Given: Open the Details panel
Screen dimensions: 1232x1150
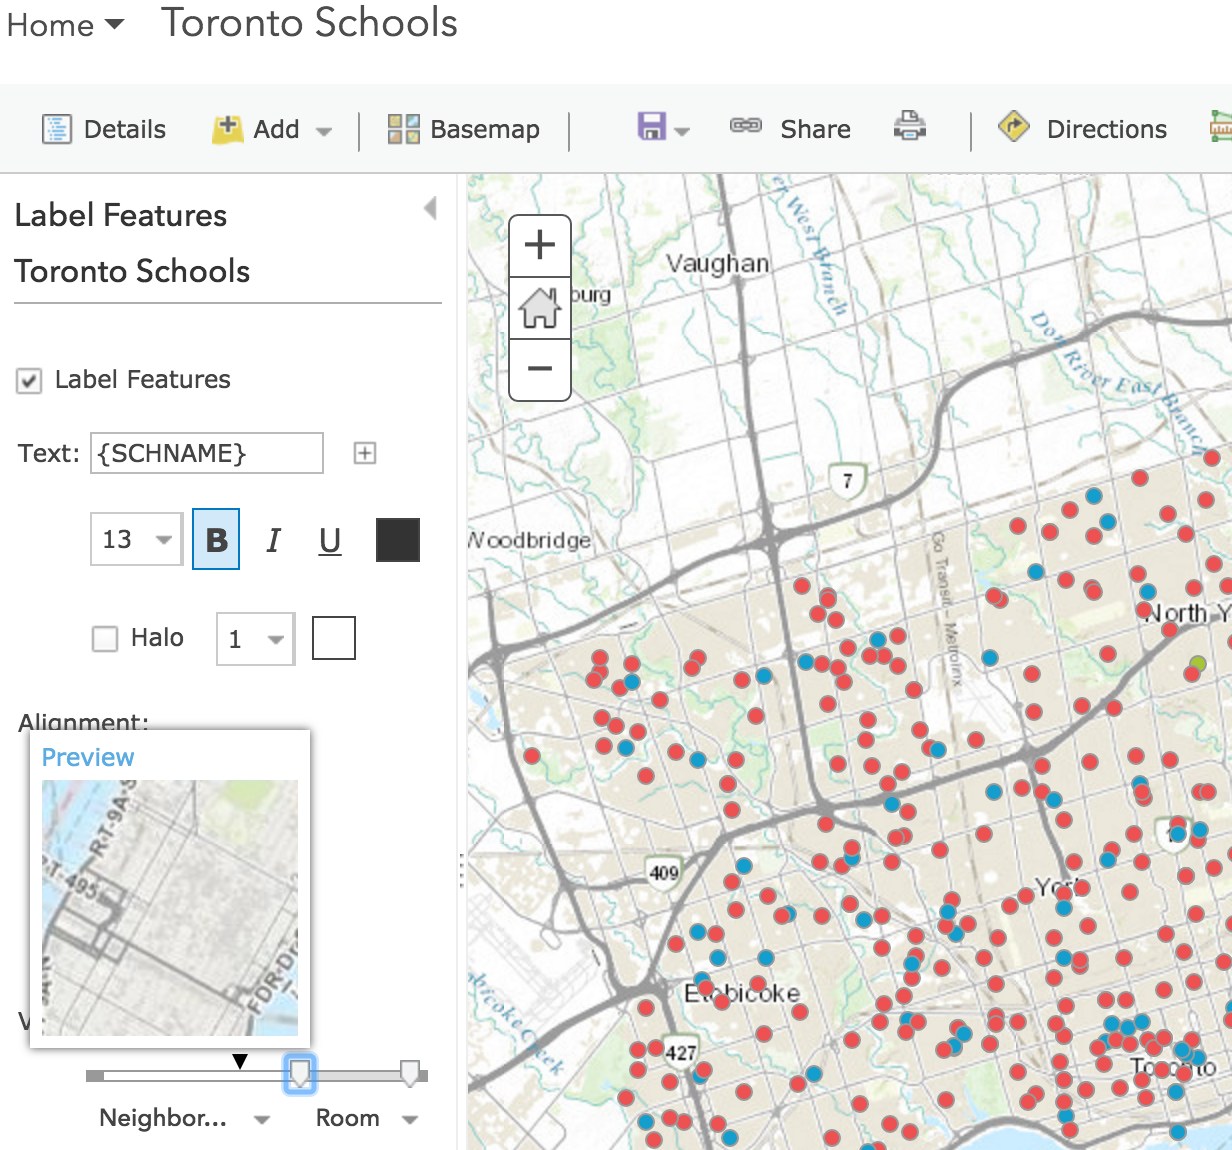Looking at the screenshot, I should coord(104,129).
